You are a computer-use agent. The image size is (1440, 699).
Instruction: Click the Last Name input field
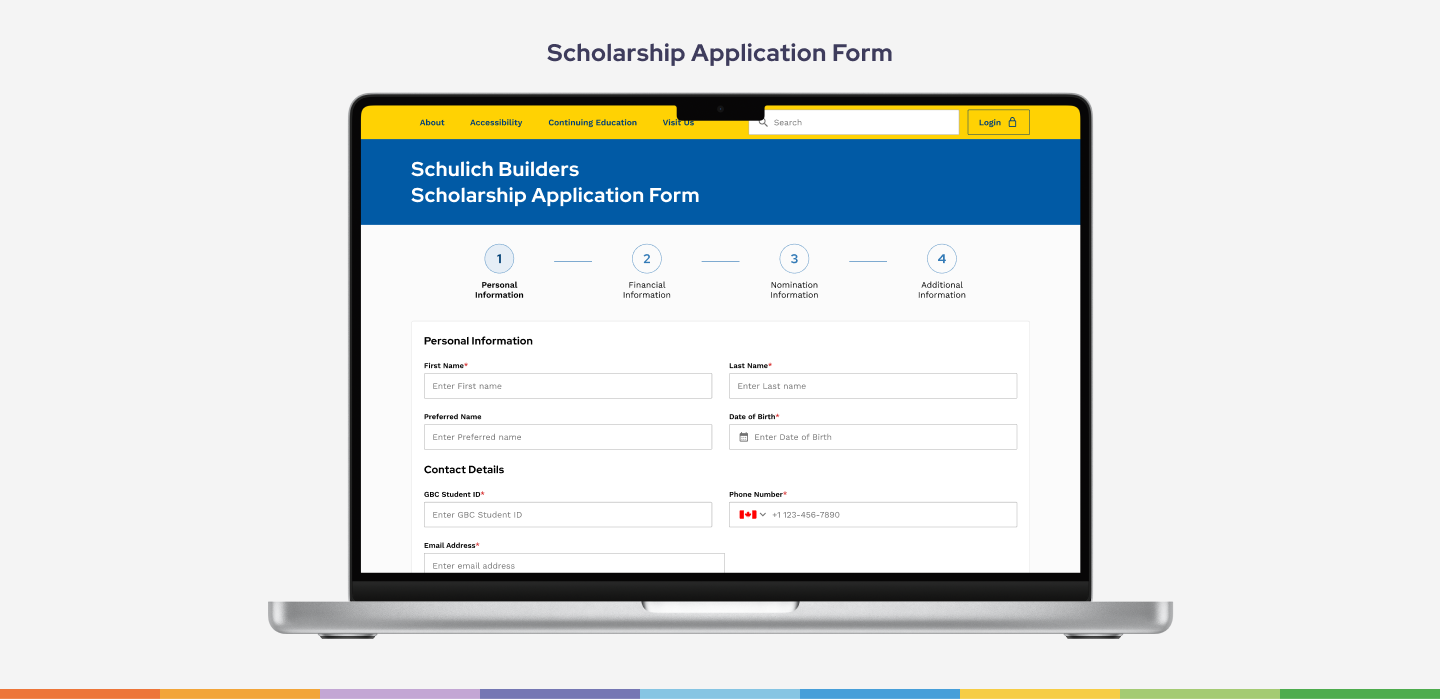pos(873,386)
